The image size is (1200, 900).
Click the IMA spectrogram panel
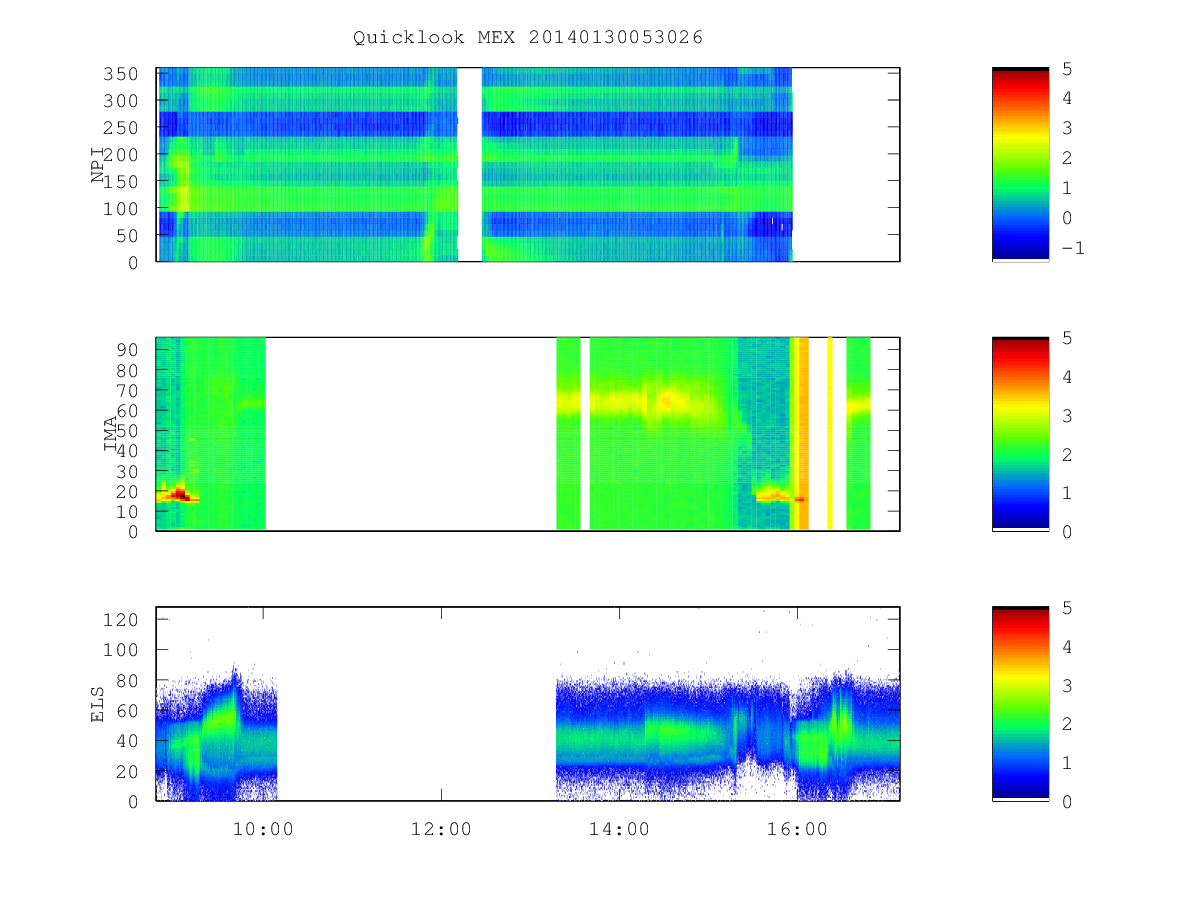[x=528, y=434]
